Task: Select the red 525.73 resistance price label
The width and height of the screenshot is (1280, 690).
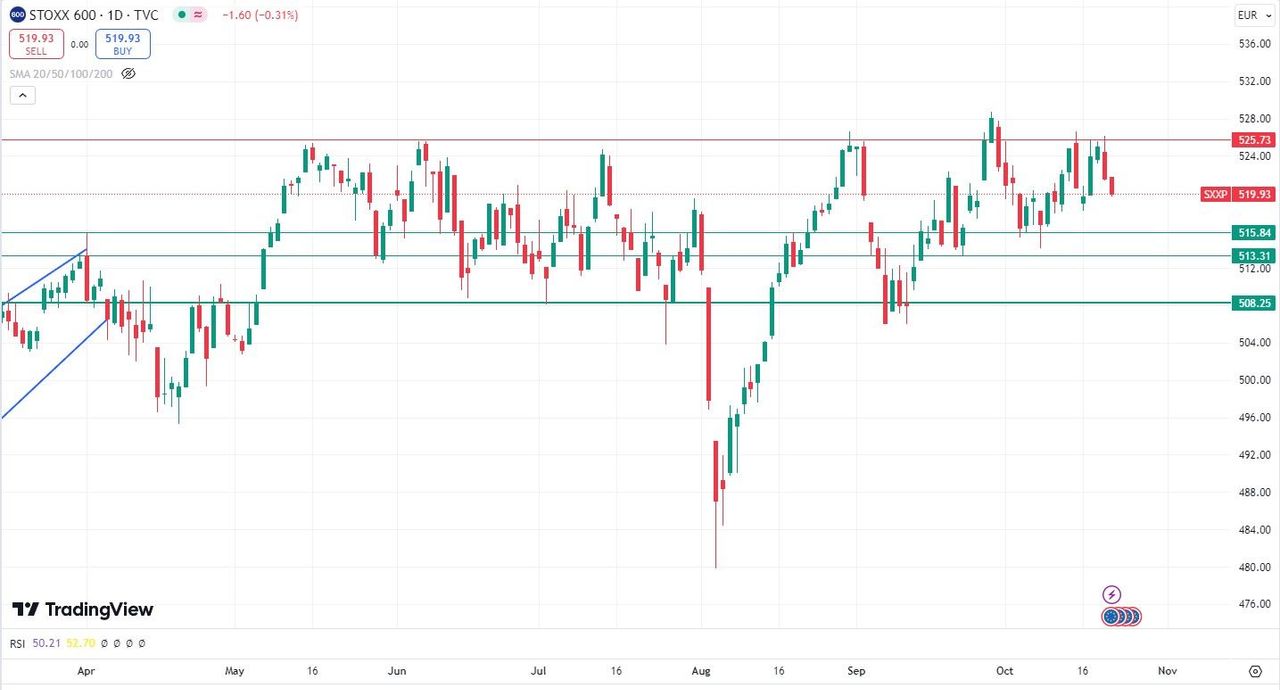Action: click(x=1253, y=140)
